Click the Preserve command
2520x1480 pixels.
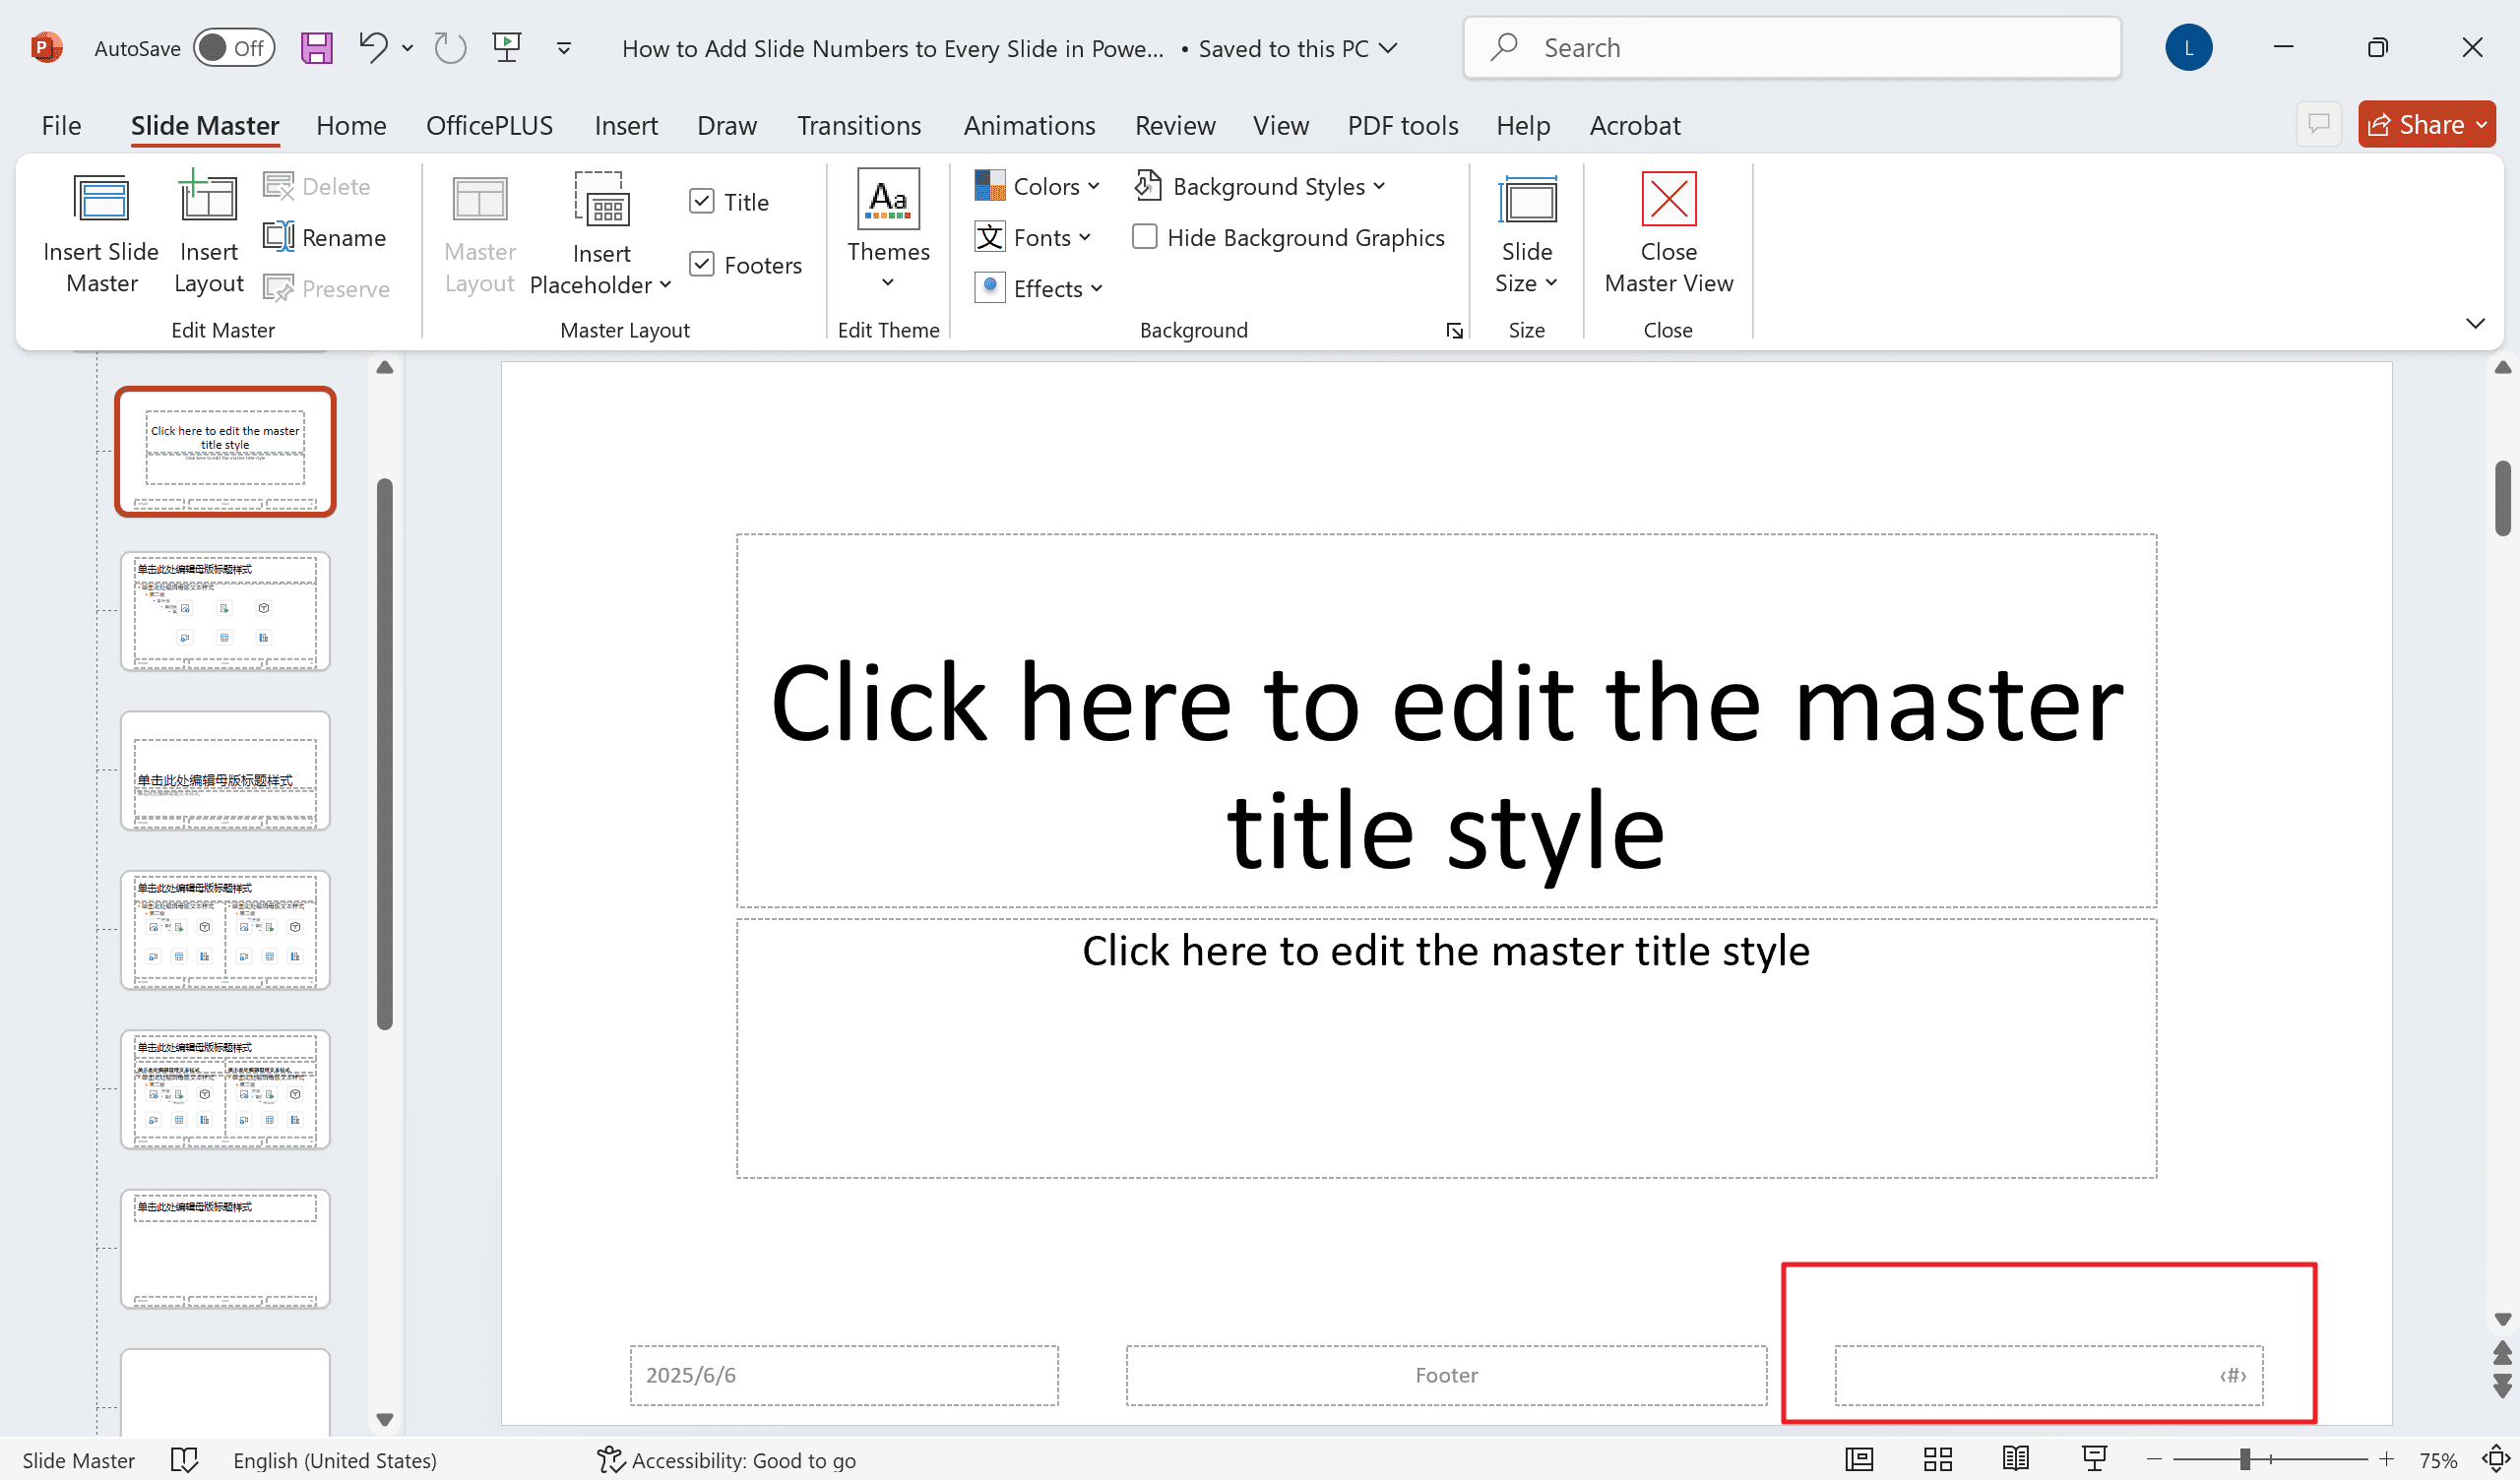point(327,289)
